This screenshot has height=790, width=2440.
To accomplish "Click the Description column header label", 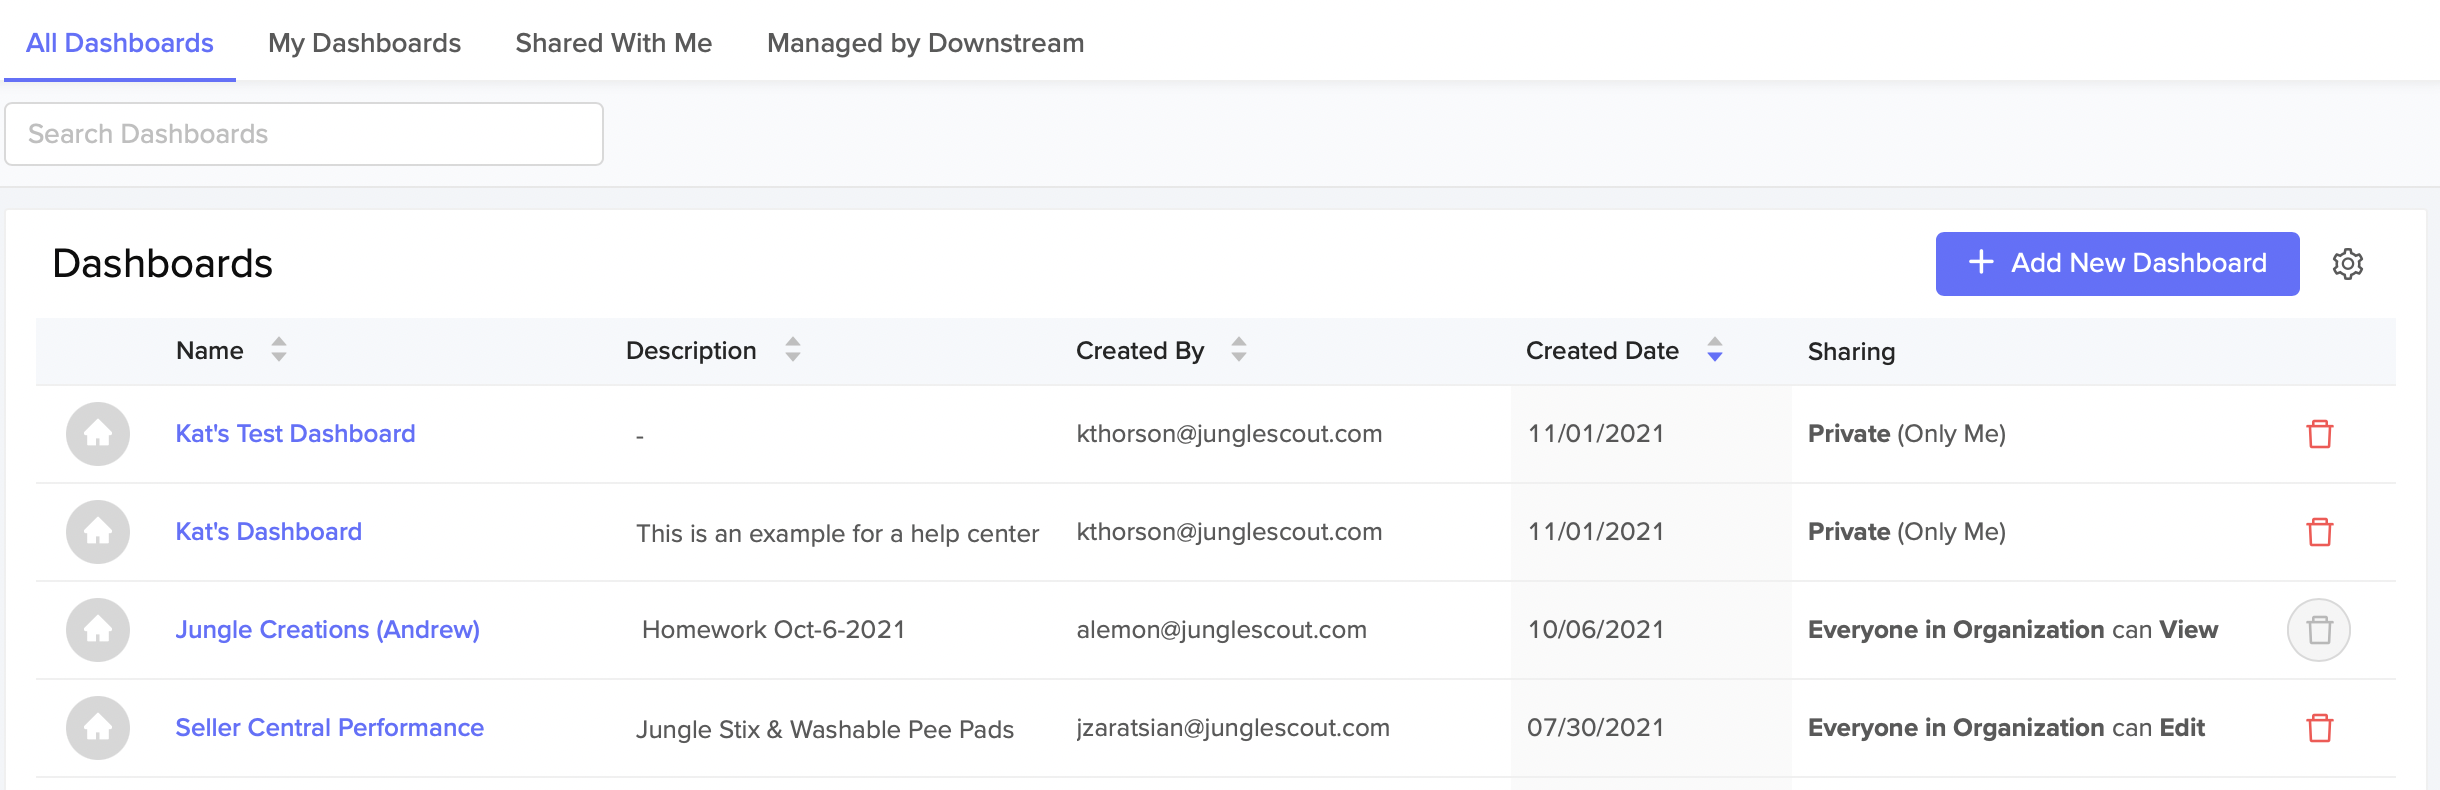I will (x=691, y=350).
